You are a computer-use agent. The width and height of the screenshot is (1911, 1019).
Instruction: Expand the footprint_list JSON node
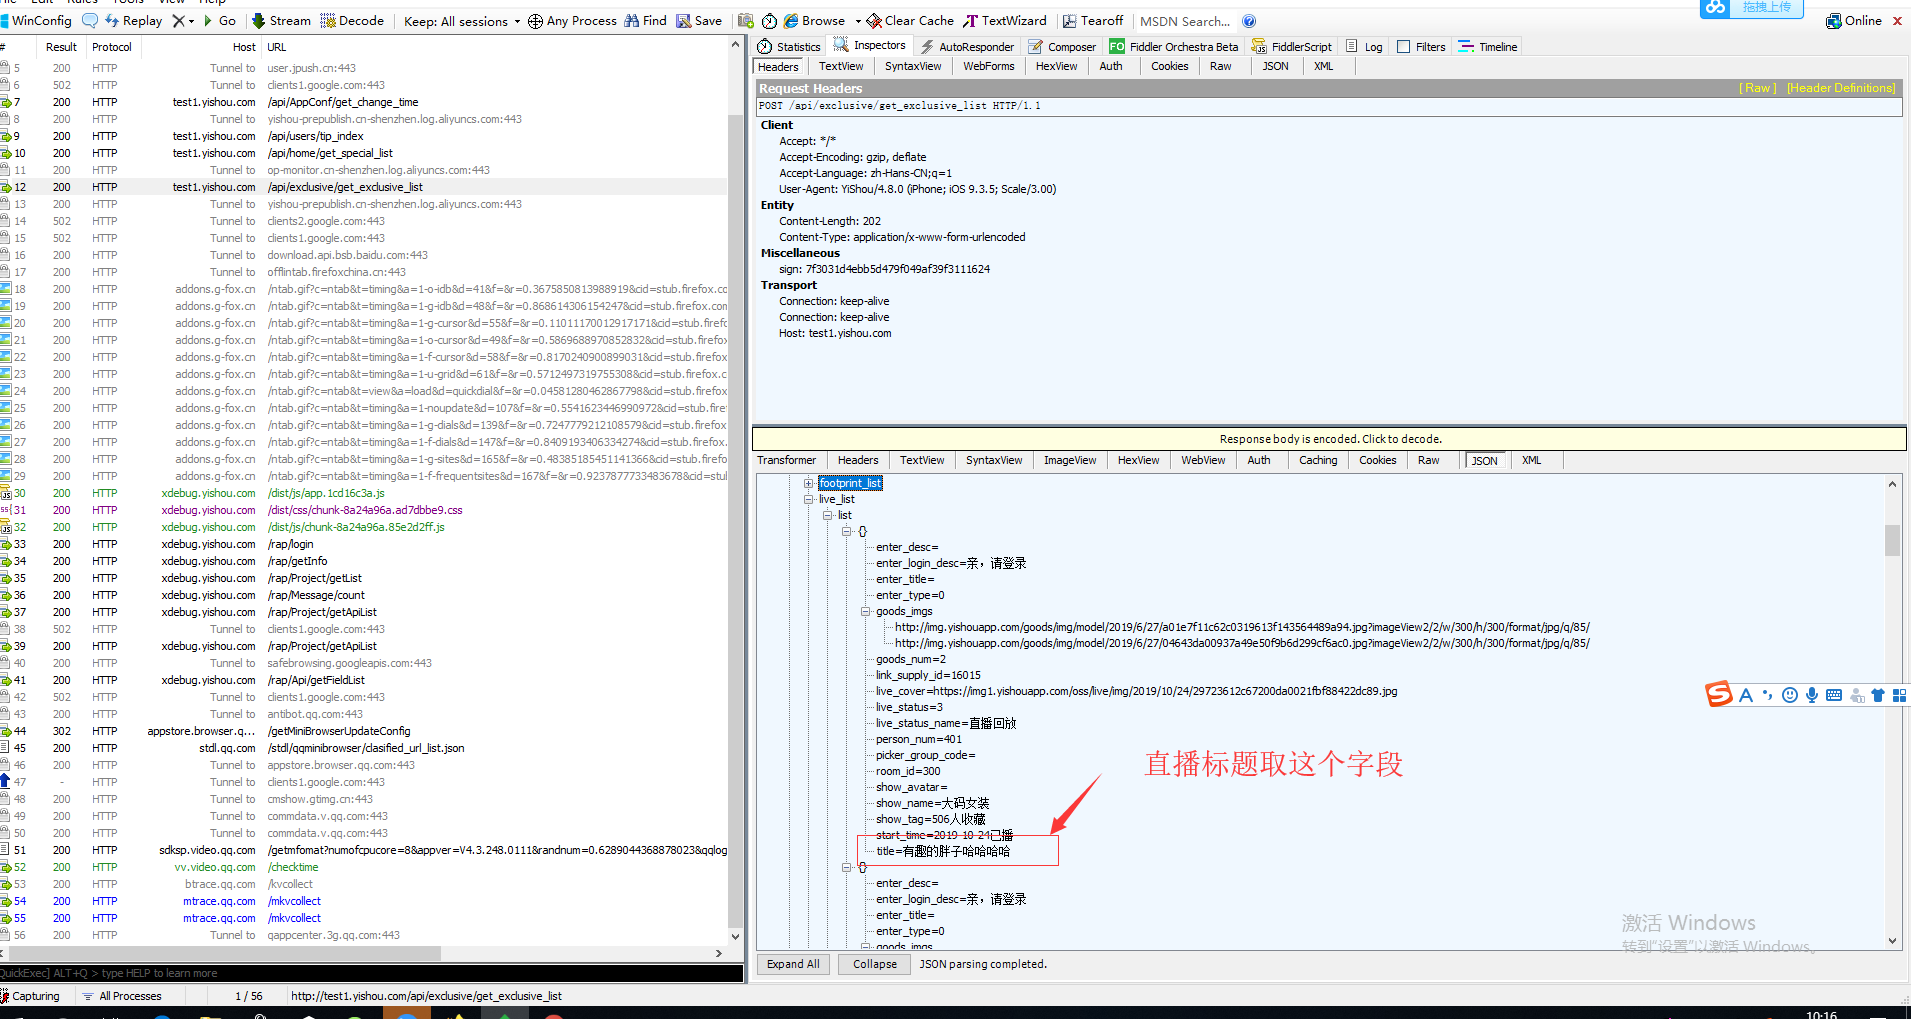coord(809,483)
